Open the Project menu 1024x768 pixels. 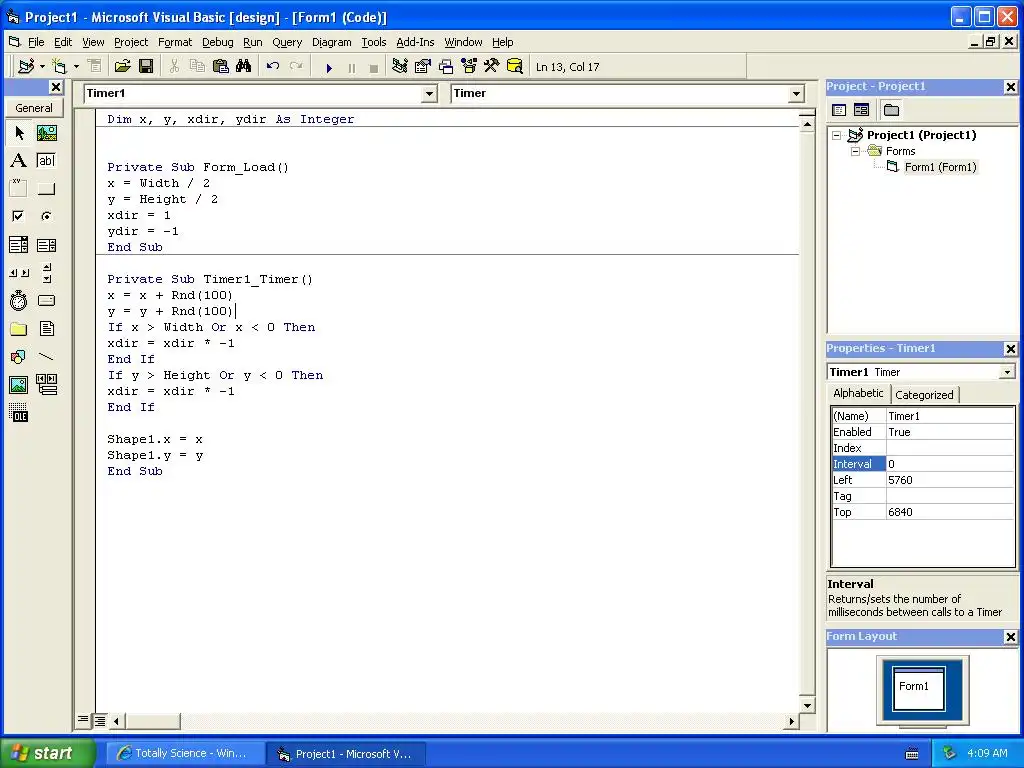pyautogui.click(x=131, y=42)
